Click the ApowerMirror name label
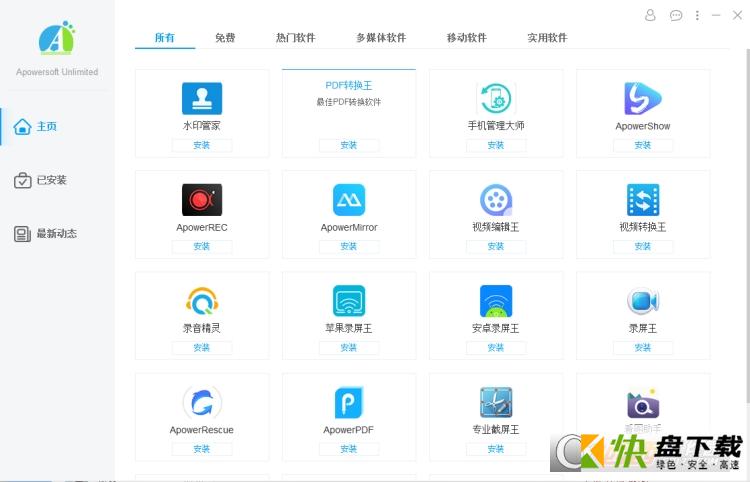 point(349,228)
